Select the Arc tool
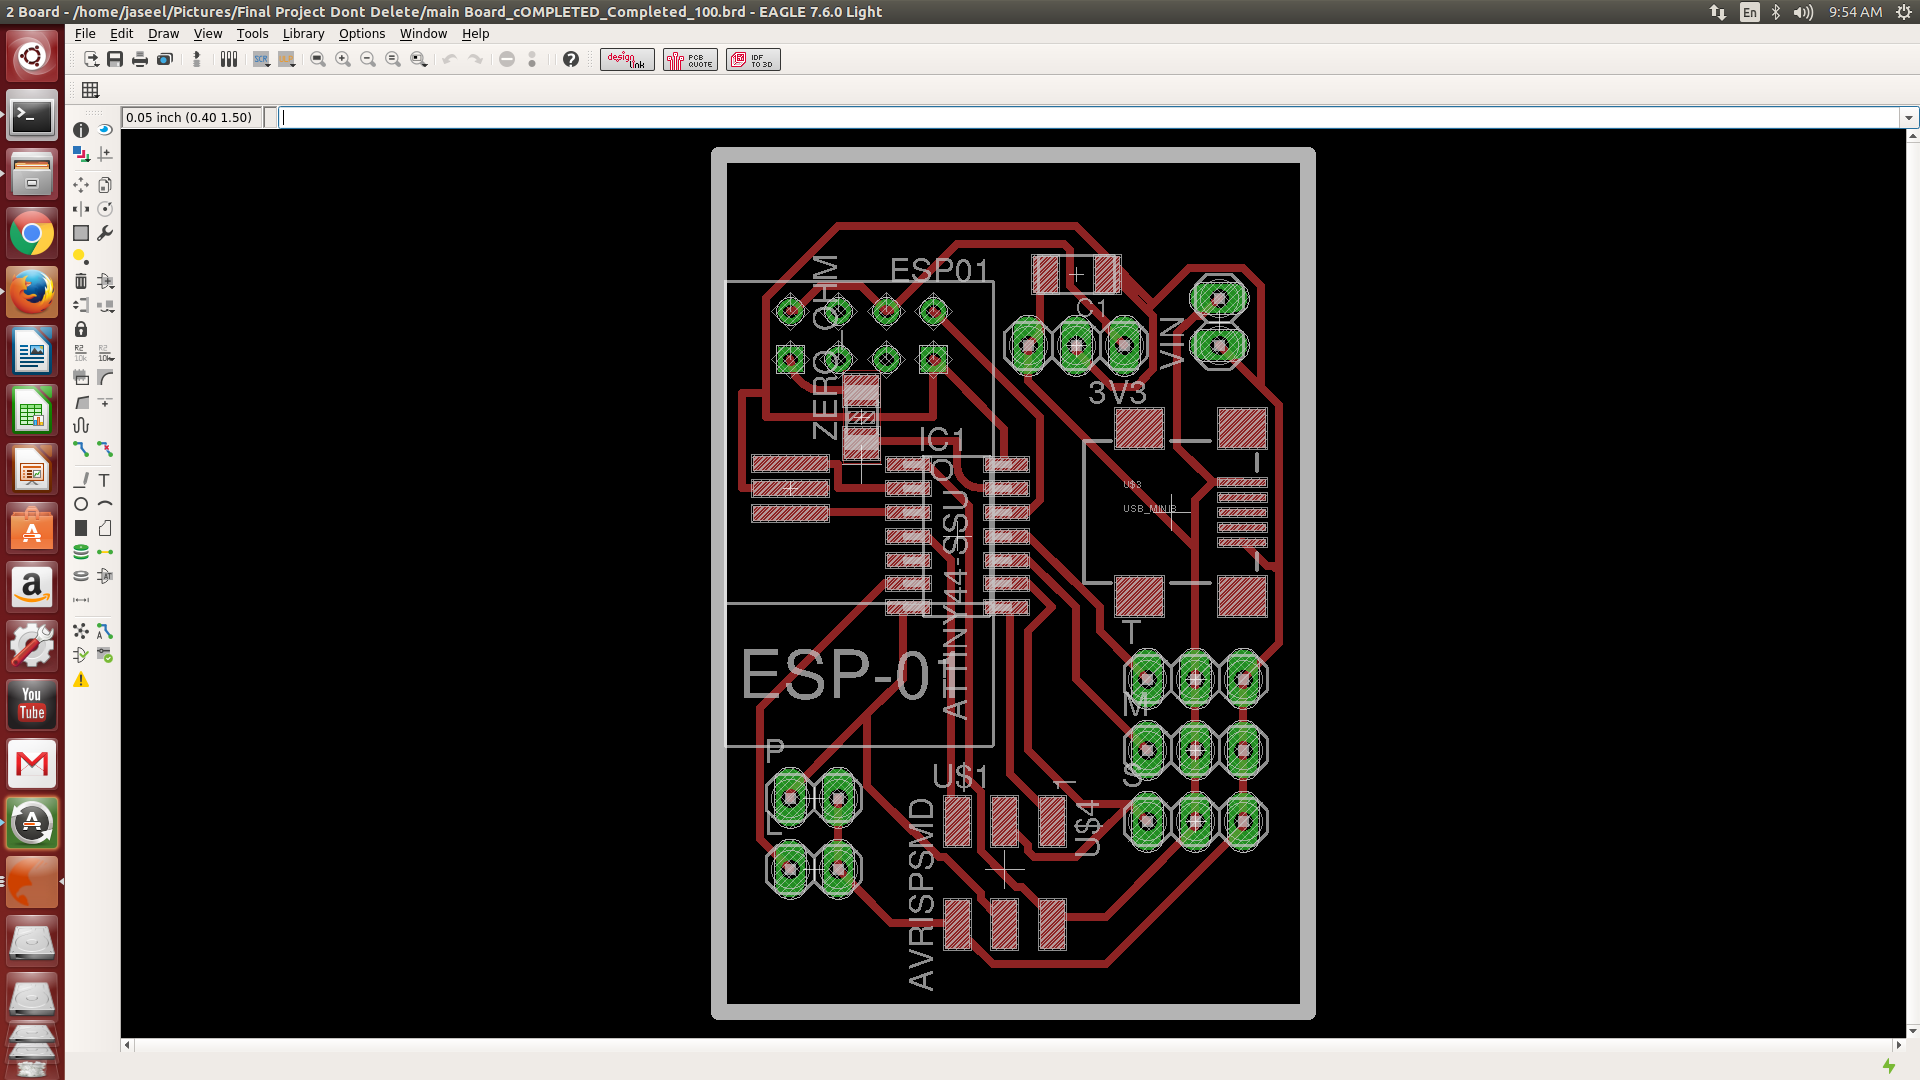1920x1080 pixels. tap(105, 504)
